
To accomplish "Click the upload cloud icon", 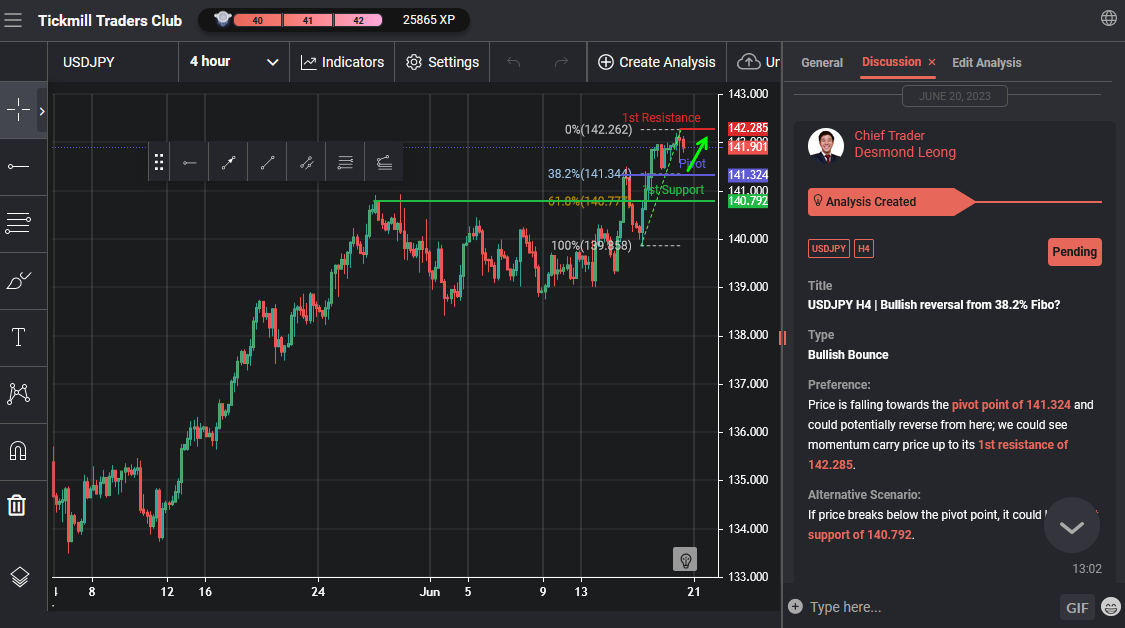I will click(748, 62).
